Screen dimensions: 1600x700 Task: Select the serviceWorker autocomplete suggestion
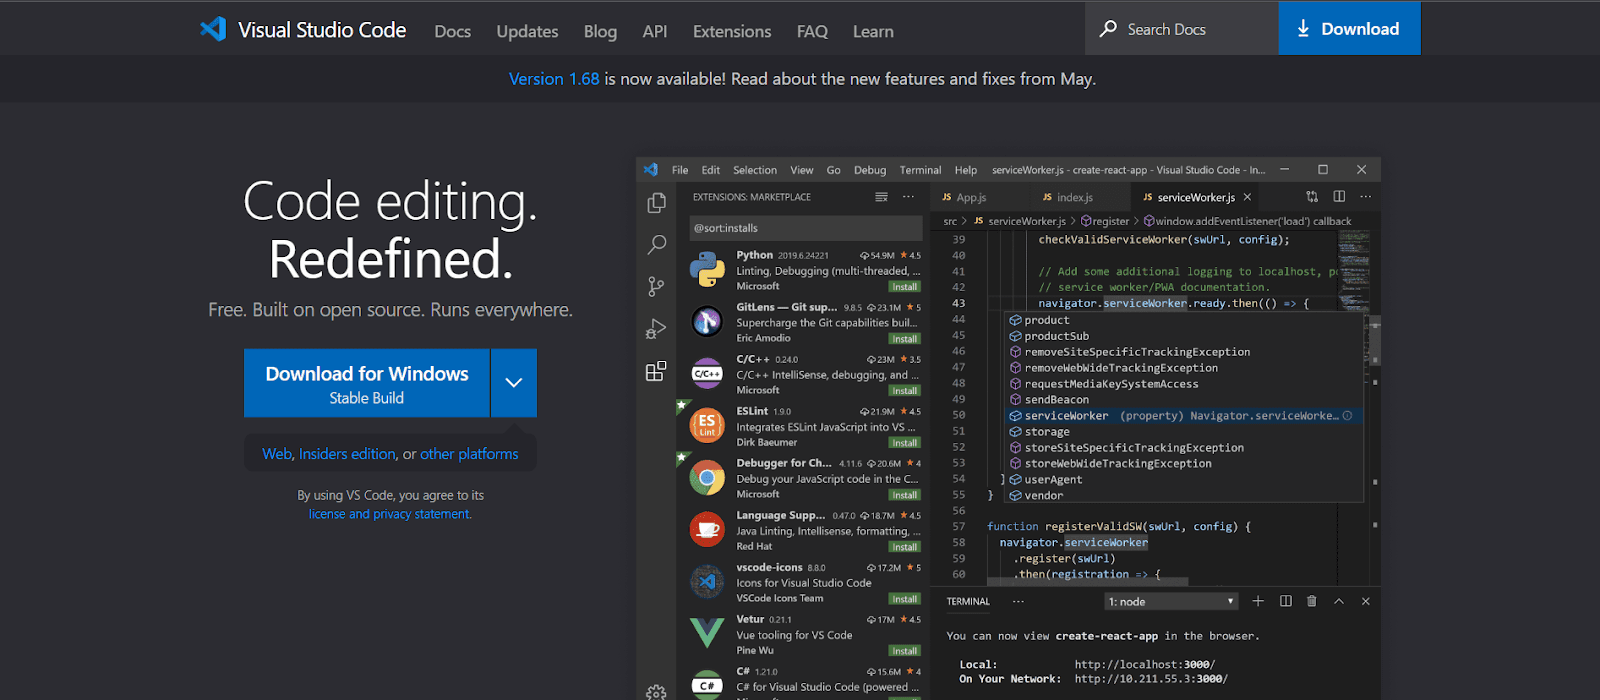pos(1184,416)
